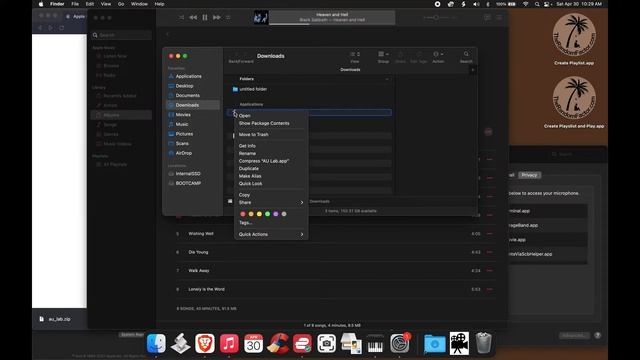Open the Tags… menu entry
Image resolution: width=640 pixels, height=360 pixels.
pyautogui.click(x=245, y=223)
